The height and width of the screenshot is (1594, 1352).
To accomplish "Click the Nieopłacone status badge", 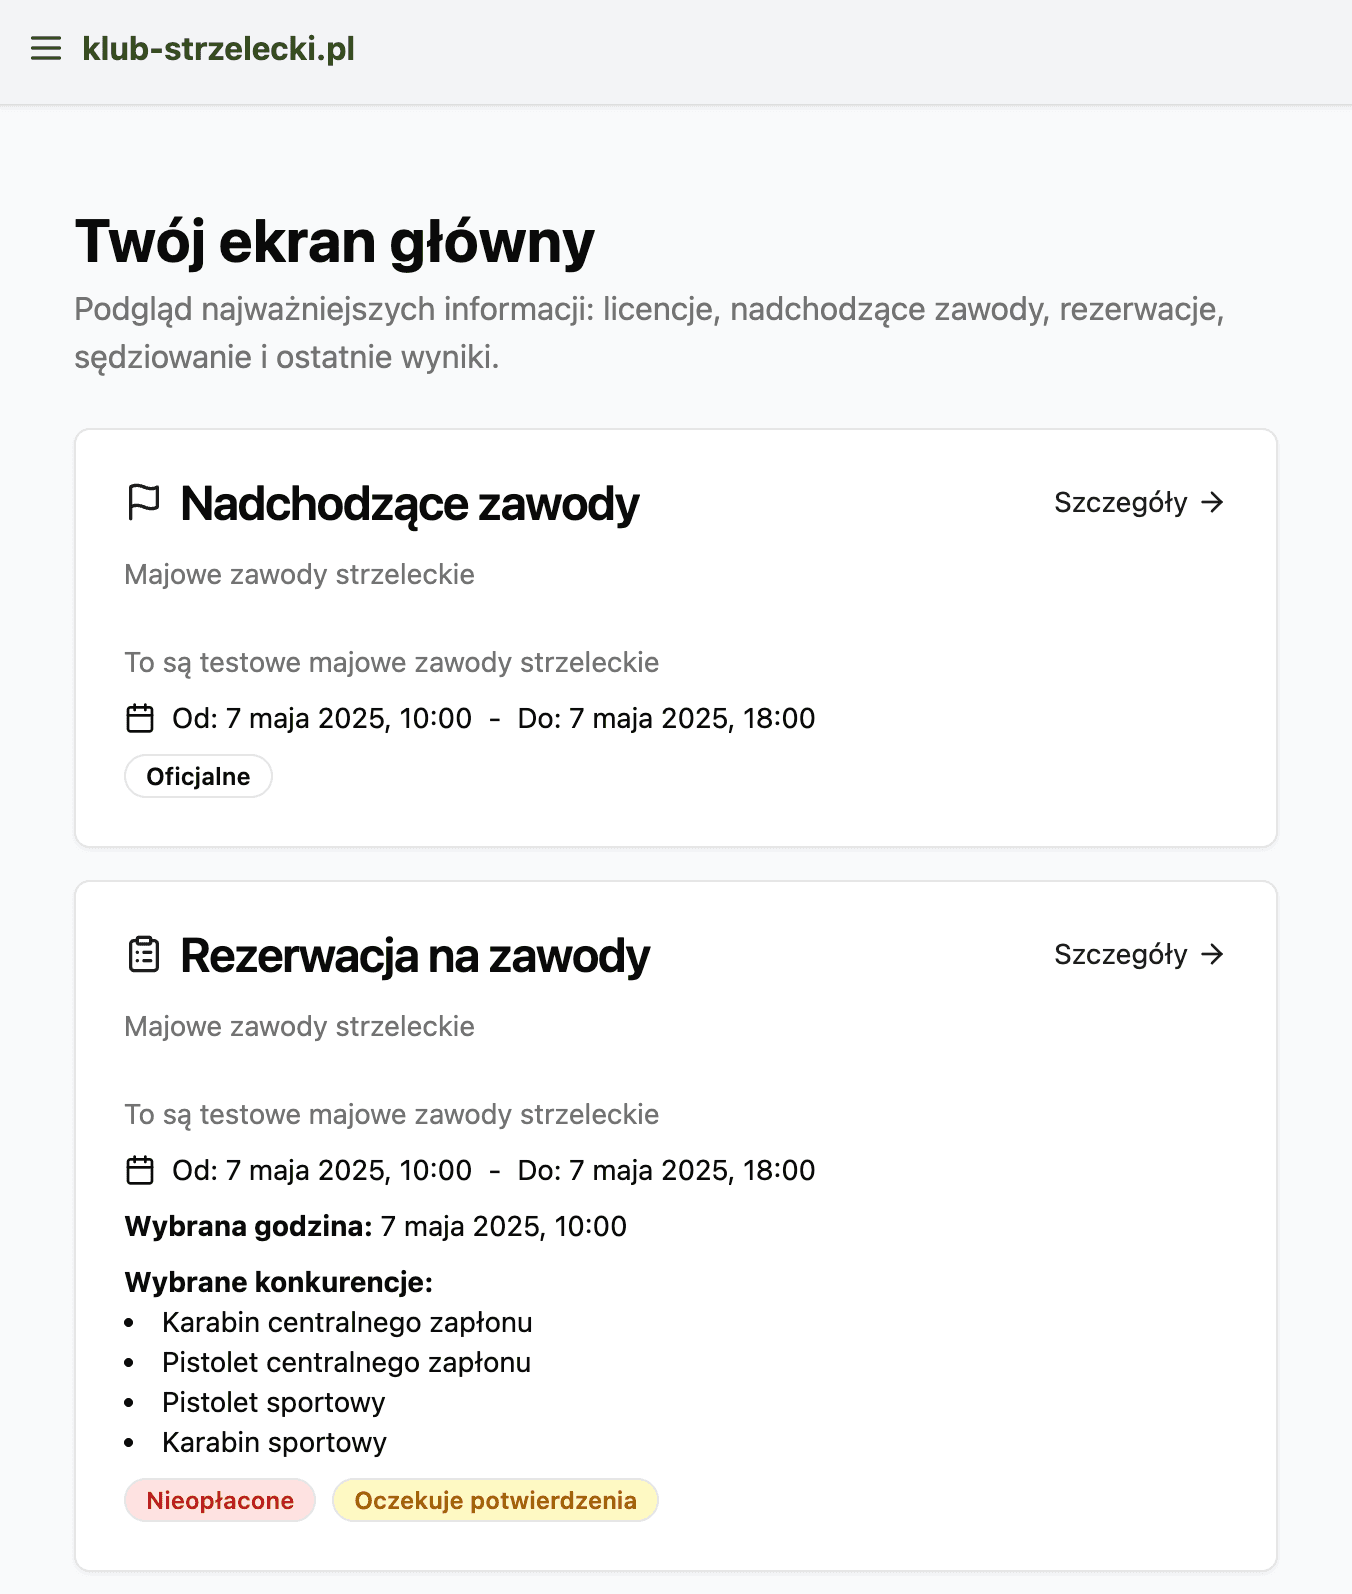I will 220,1500.
